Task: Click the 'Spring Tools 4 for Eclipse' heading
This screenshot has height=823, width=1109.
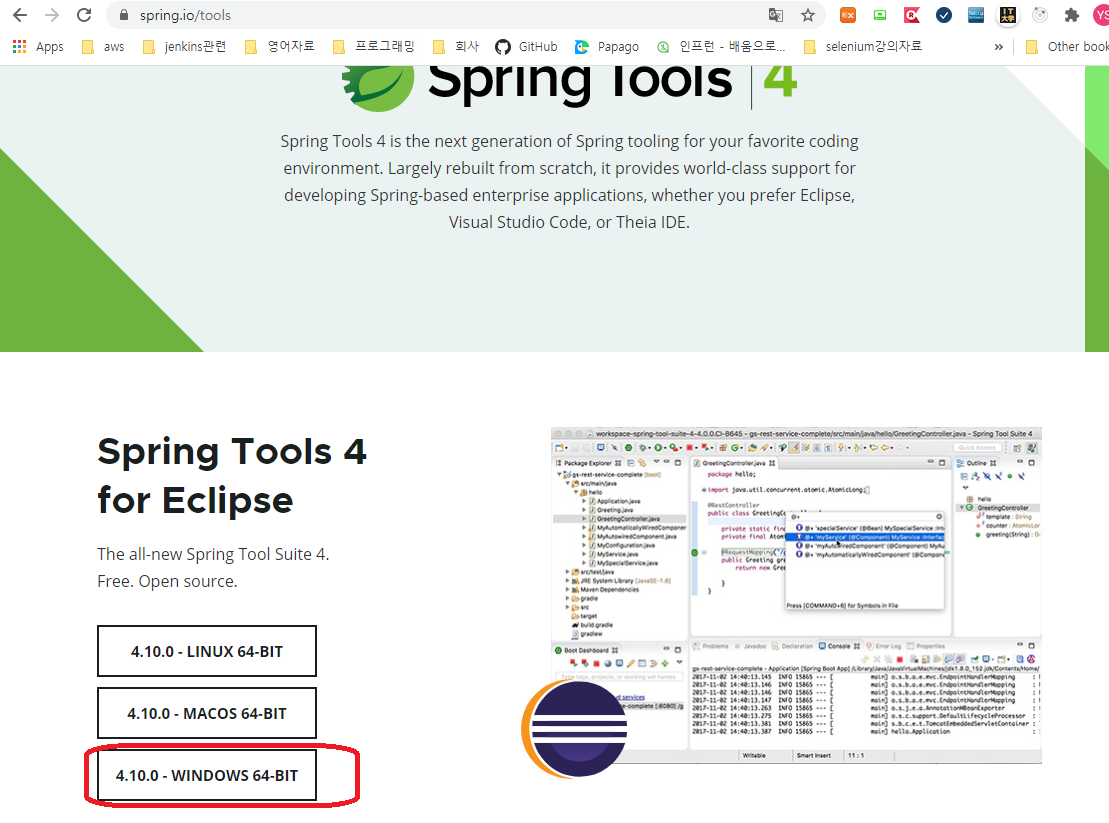Action: tap(232, 476)
